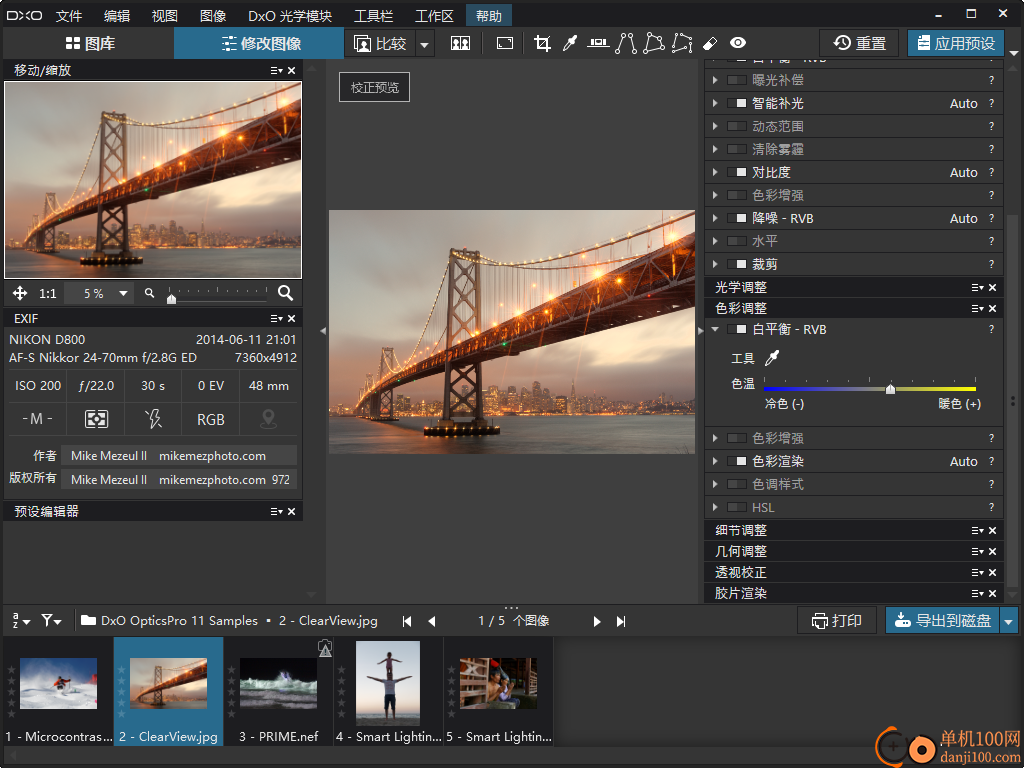Click the side-by-side compare view icon

(460, 44)
